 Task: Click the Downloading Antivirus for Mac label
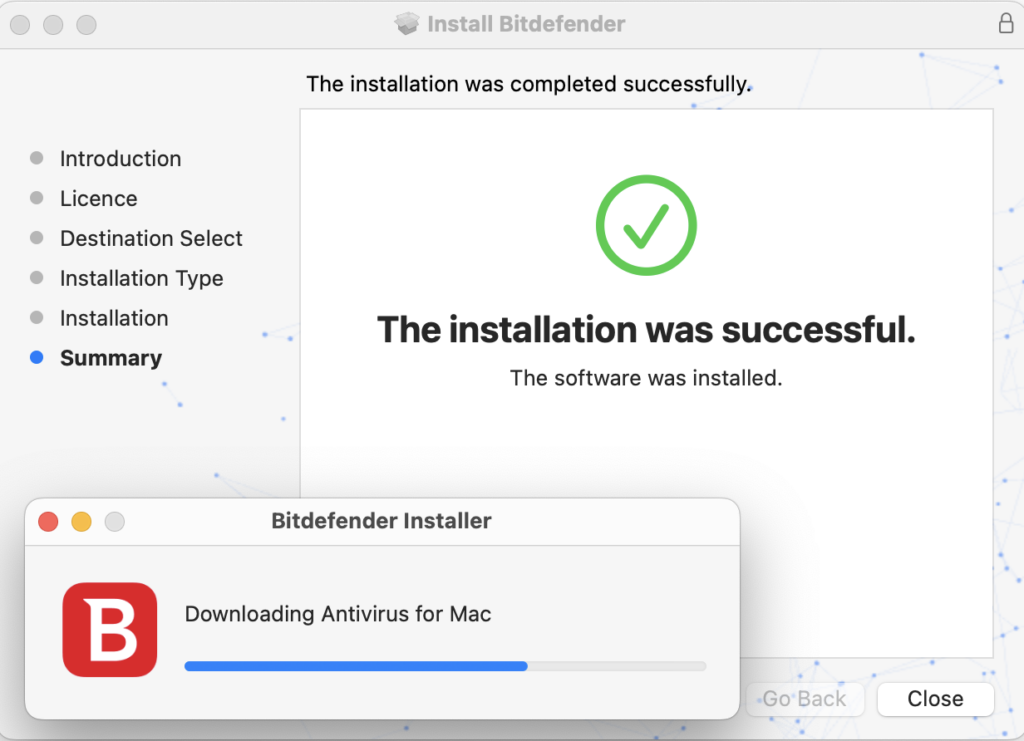click(338, 614)
